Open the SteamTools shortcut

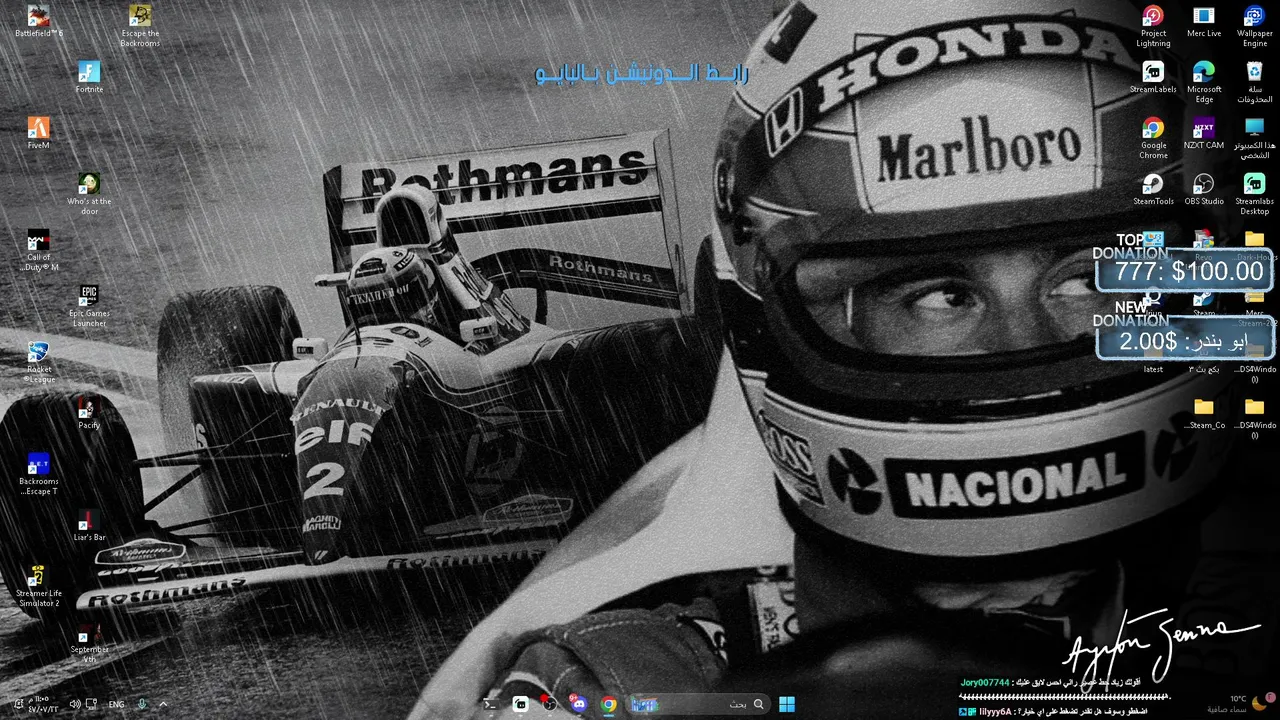pos(1153,189)
